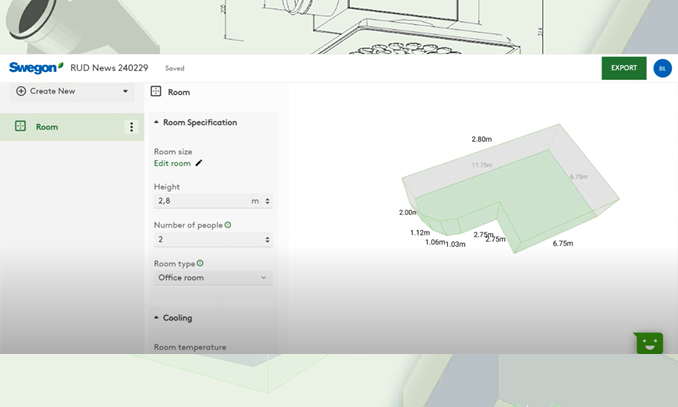Collapse the Room Specification section
Viewport: 678px width, 407px height.
[x=156, y=122]
